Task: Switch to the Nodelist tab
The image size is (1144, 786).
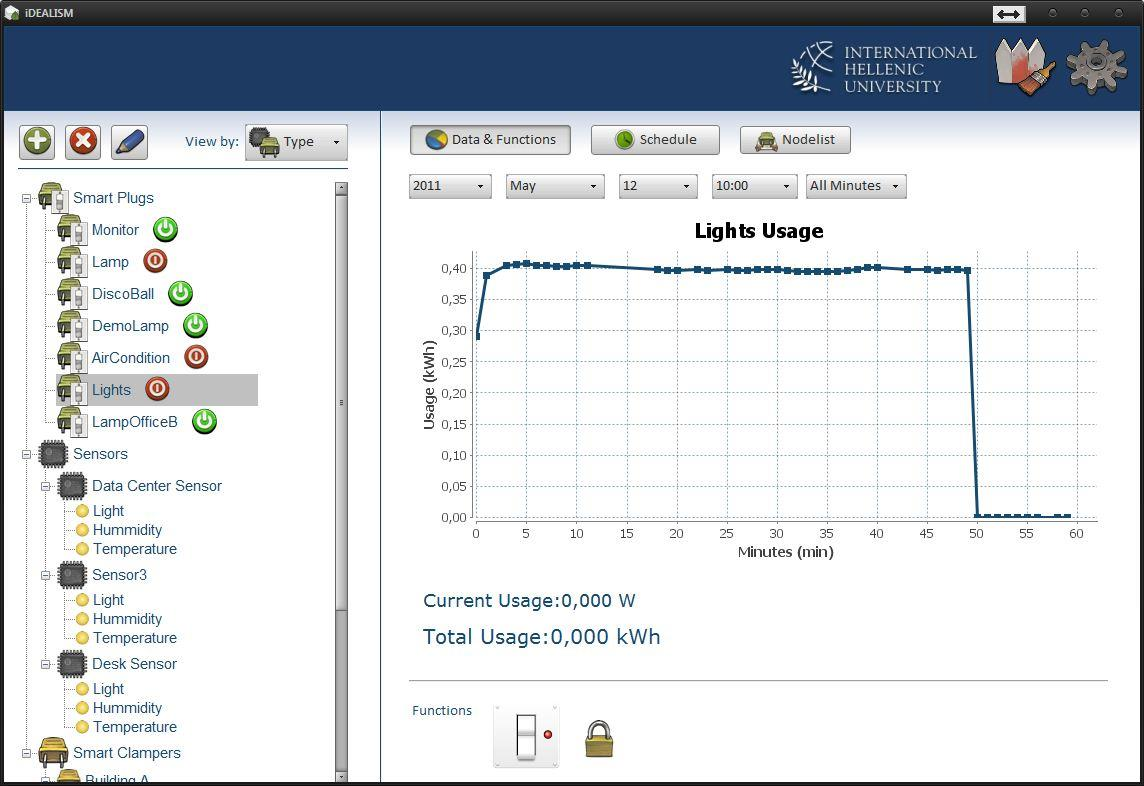Action: [x=795, y=139]
